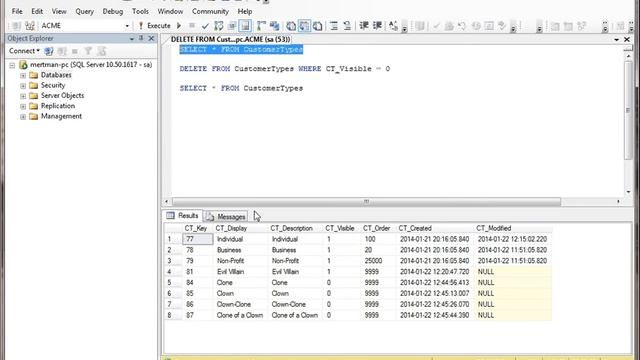Toggle Include Actual Execution Plan
640x360 pixels.
pos(261,26)
